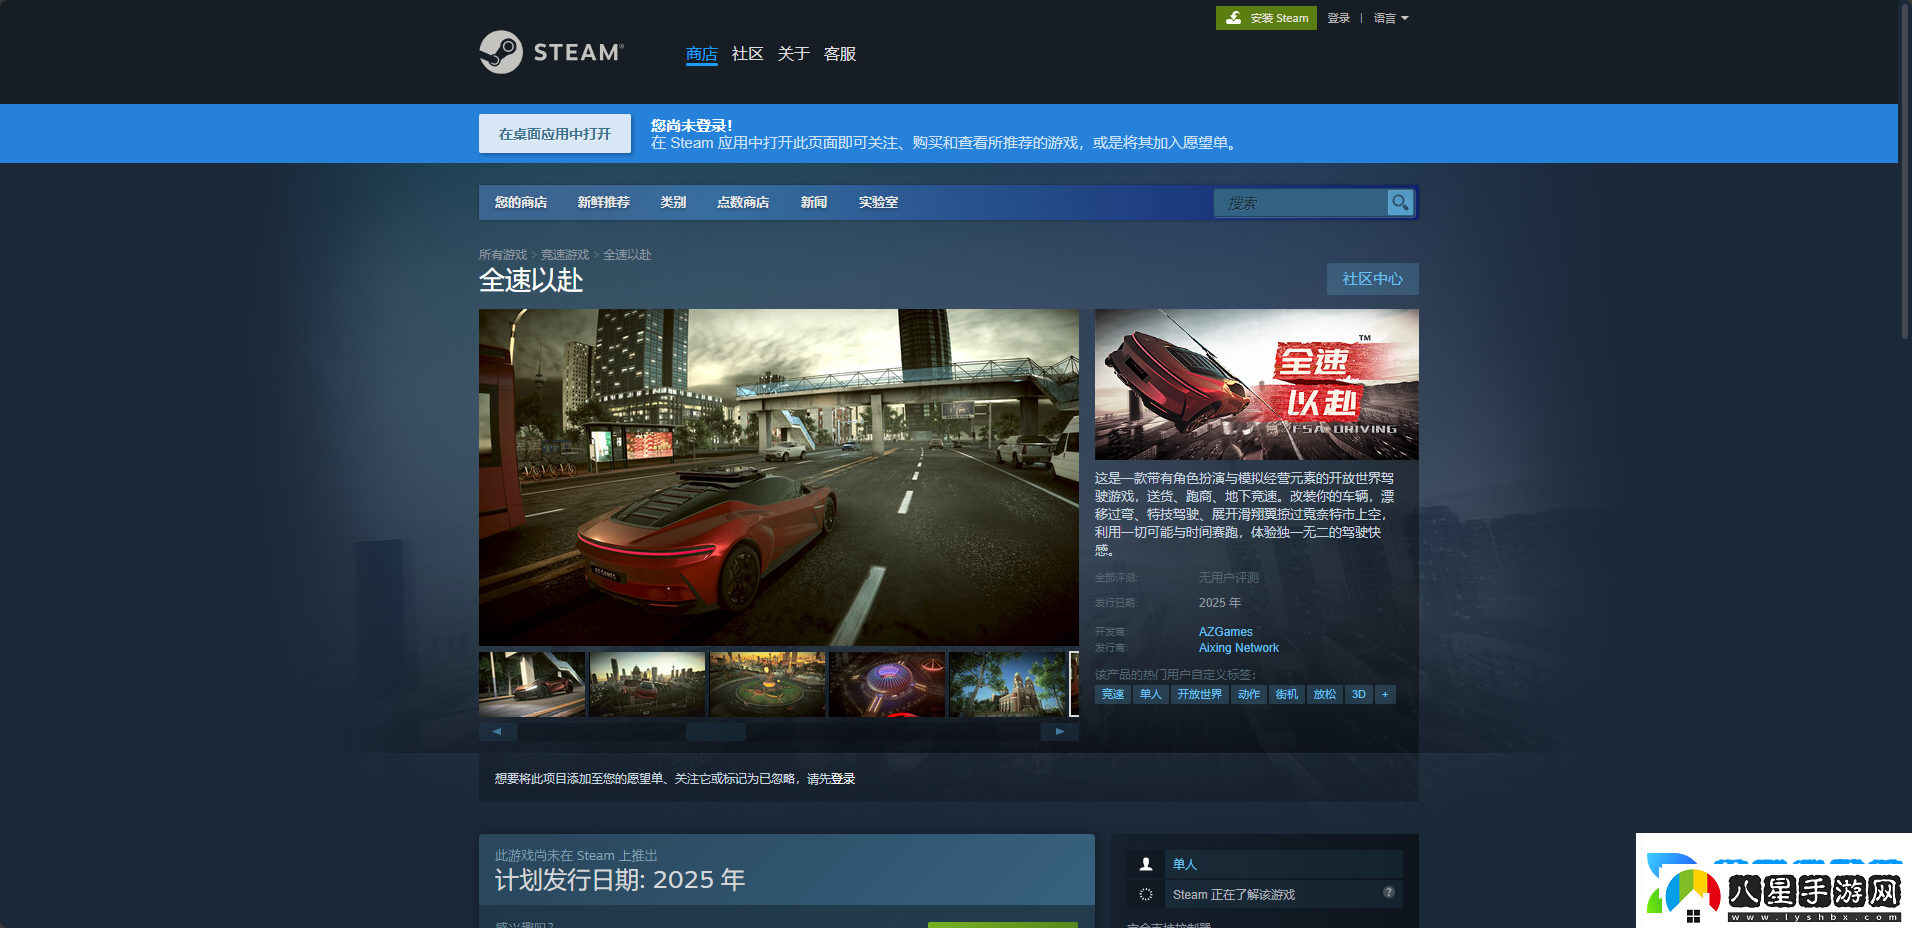Click the 3D tag
Viewport: 1912px width, 928px height.
(x=1358, y=694)
